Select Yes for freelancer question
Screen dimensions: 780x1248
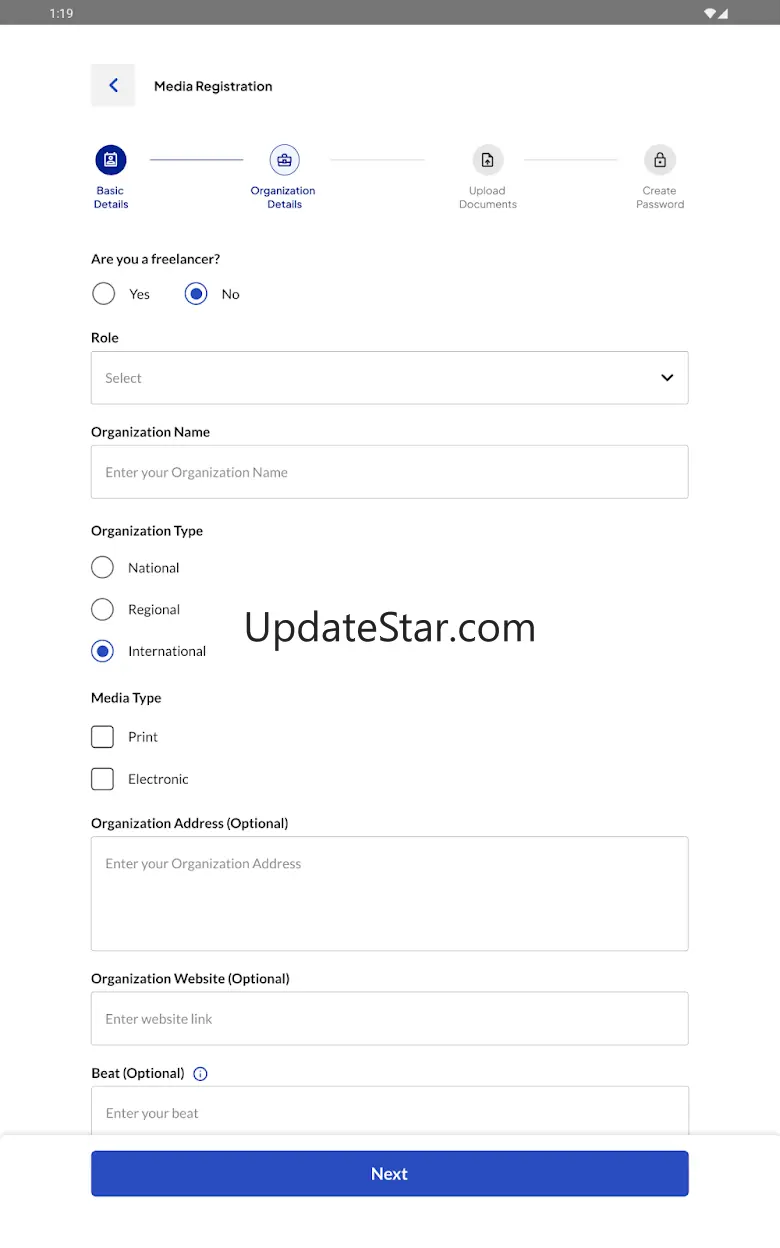(103, 294)
